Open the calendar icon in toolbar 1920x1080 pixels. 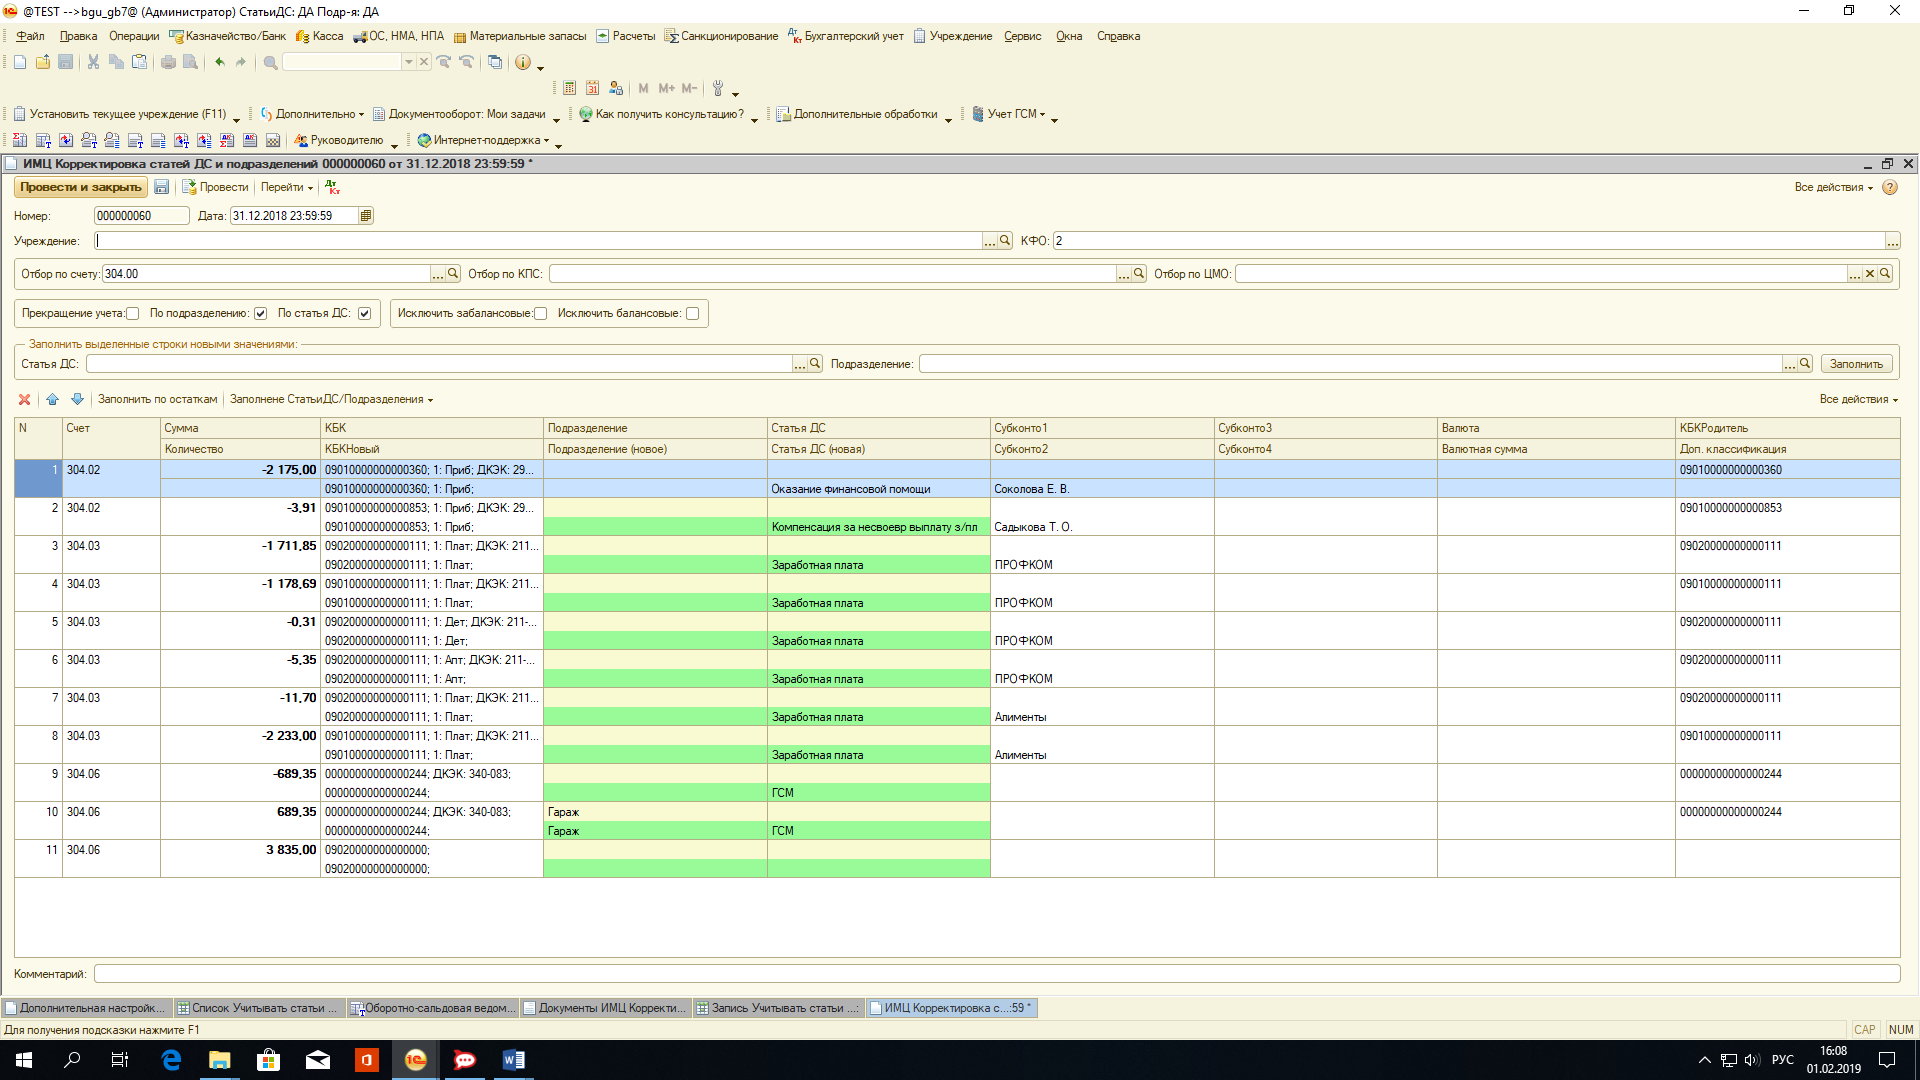pos(592,88)
